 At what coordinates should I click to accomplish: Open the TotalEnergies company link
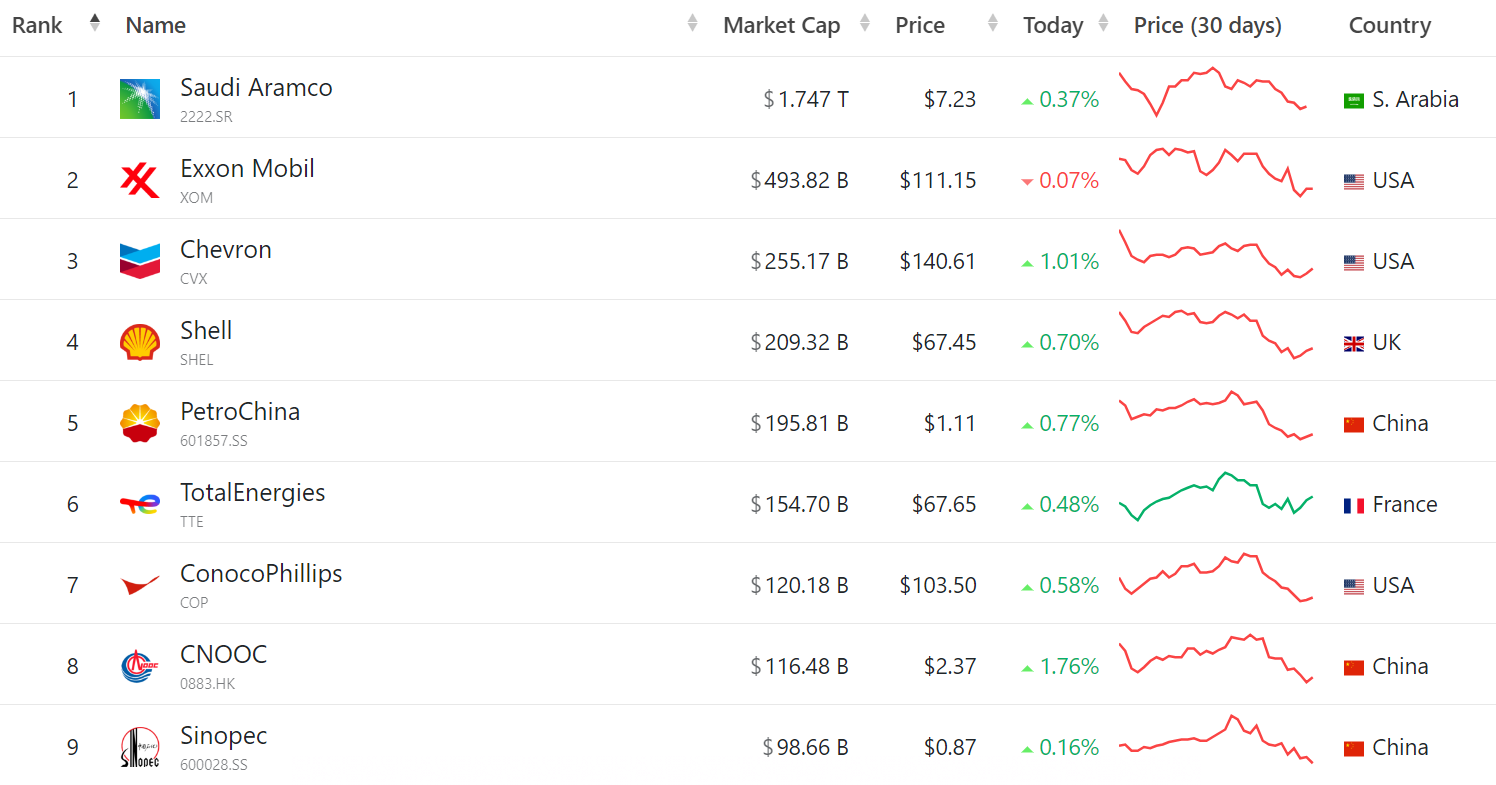click(x=252, y=493)
